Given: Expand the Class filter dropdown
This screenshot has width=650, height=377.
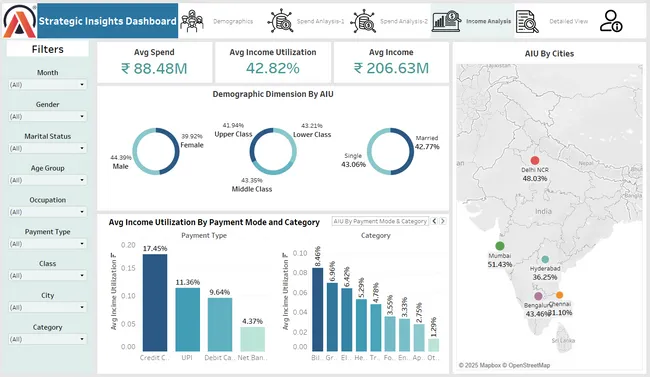Looking at the screenshot, I should [x=48, y=276].
